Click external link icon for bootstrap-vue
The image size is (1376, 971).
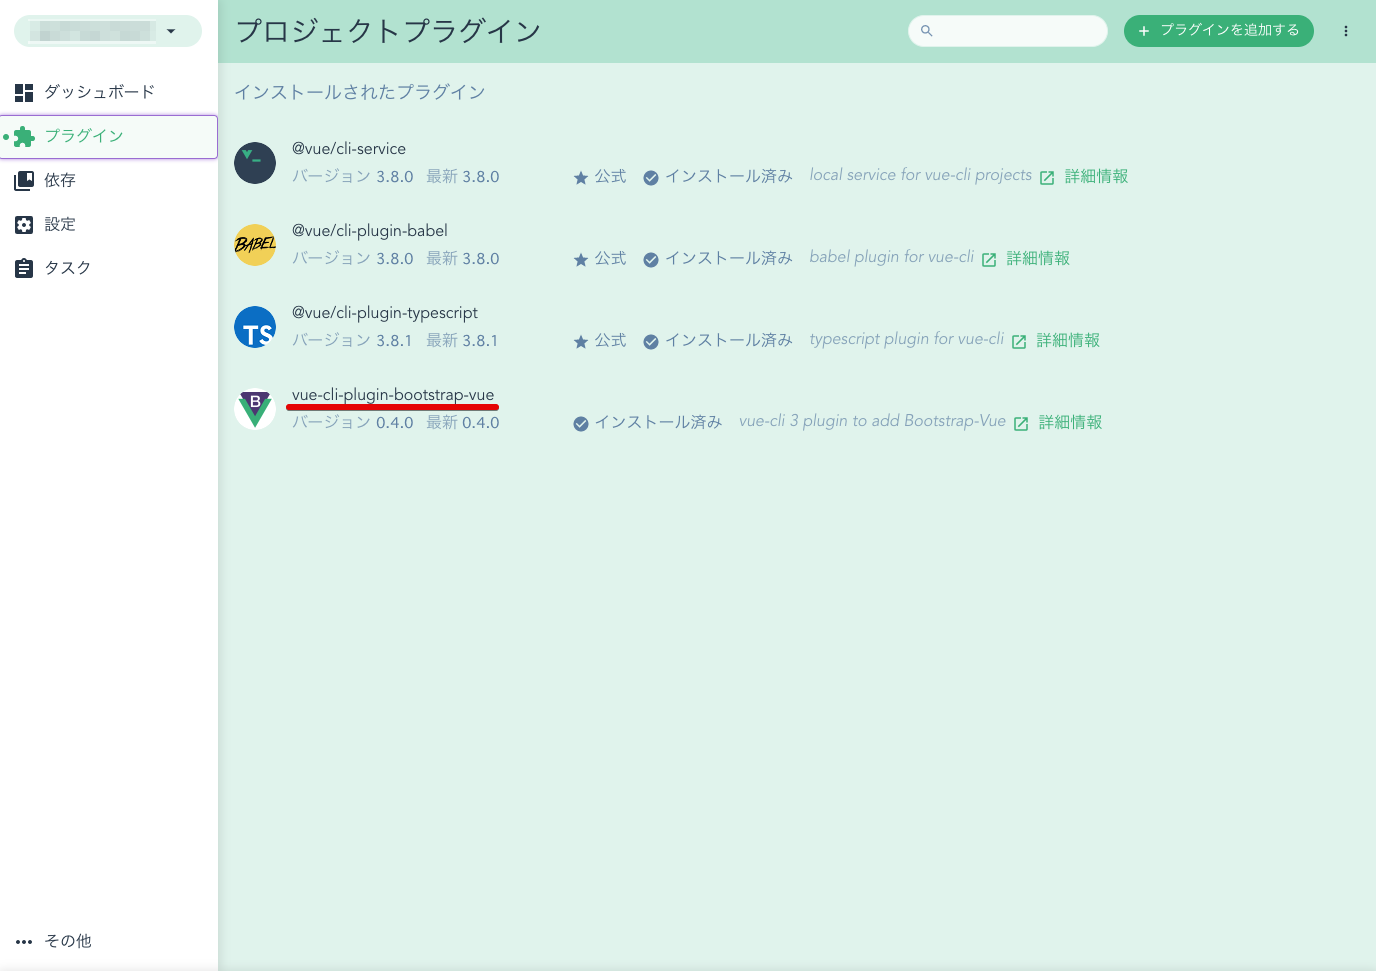[1021, 424]
